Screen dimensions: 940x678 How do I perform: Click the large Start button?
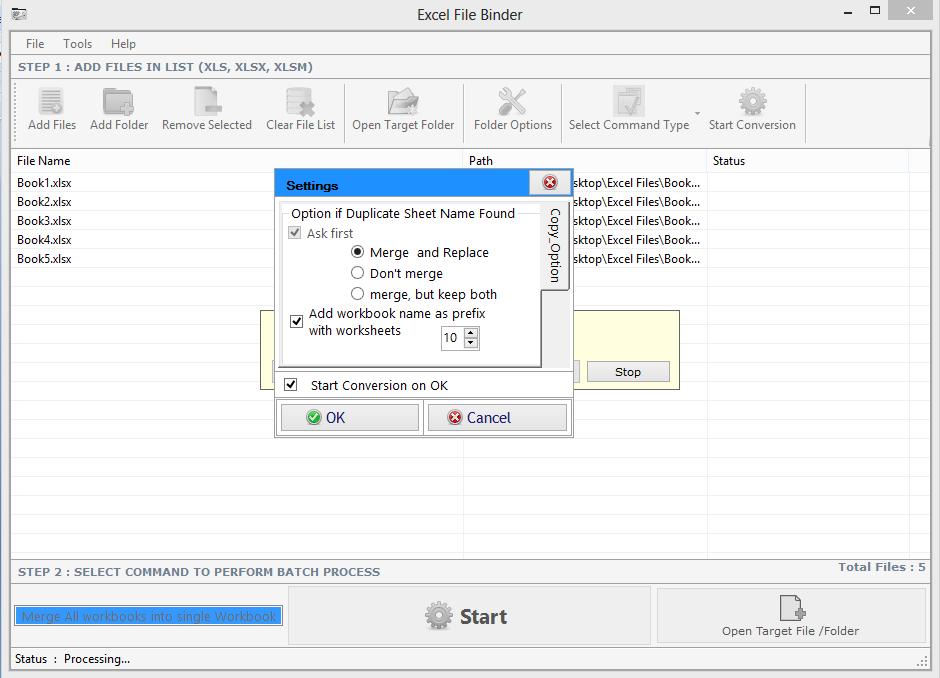[469, 616]
